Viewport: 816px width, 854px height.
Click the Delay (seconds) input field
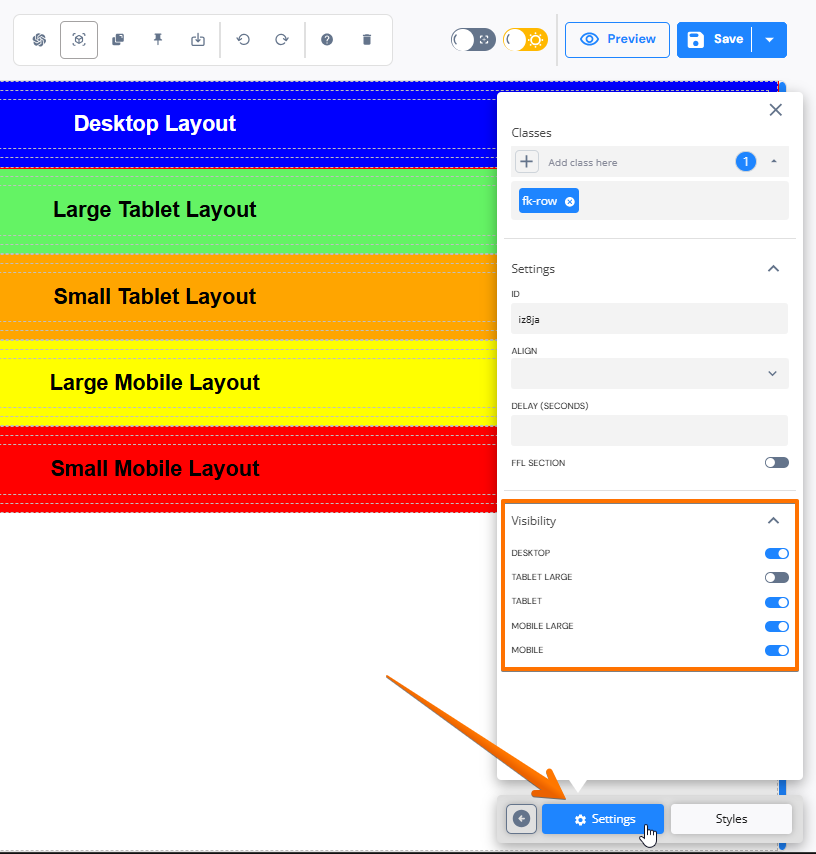tap(649, 430)
